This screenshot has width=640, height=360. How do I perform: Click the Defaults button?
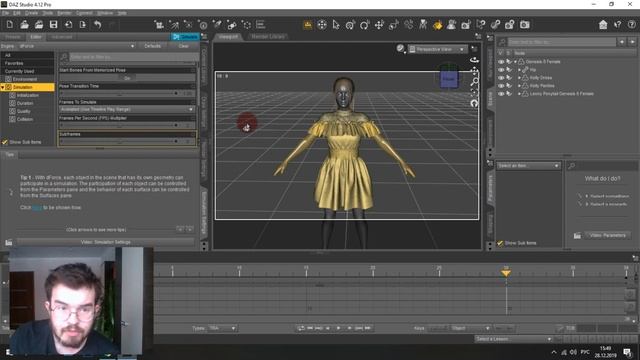tap(152, 46)
